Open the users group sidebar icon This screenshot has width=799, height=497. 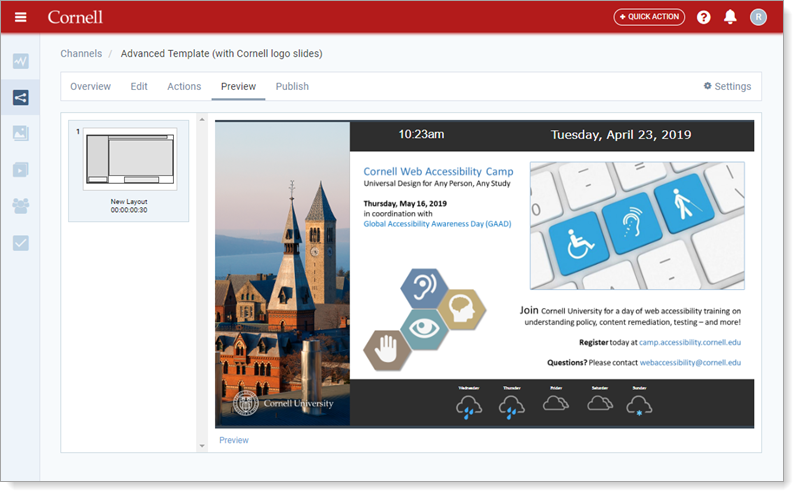click(x=20, y=206)
